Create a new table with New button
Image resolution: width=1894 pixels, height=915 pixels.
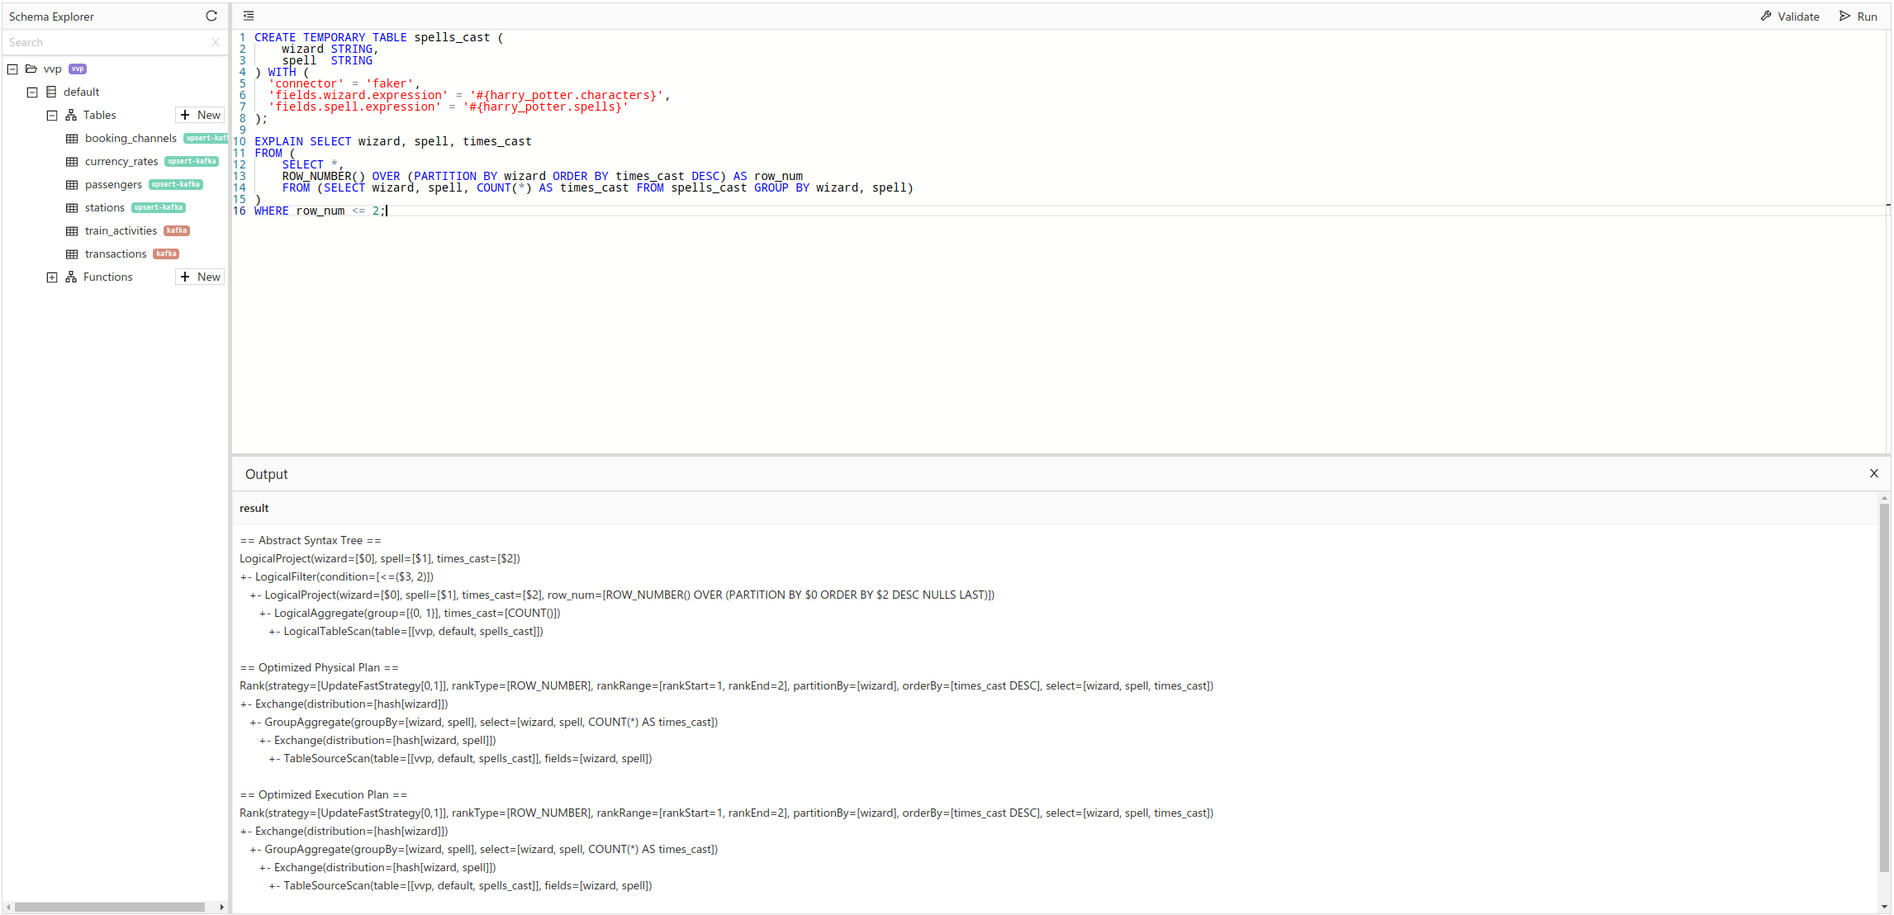click(200, 115)
